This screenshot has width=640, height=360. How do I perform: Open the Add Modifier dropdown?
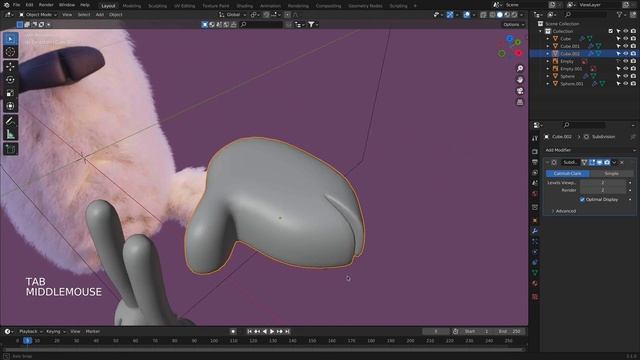(589, 150)
